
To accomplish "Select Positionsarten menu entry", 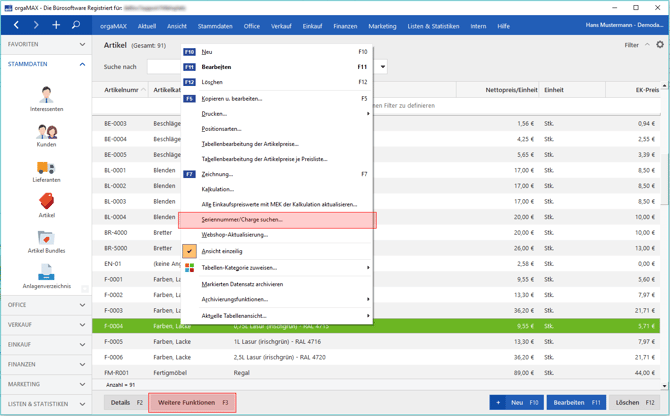I will (x=277, y=129).
